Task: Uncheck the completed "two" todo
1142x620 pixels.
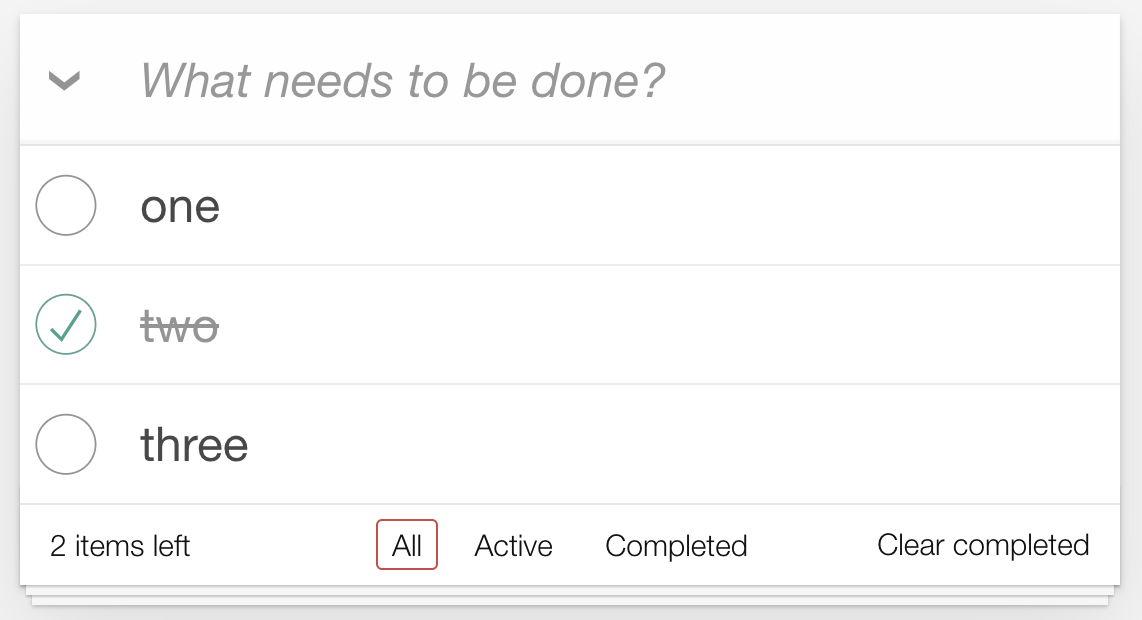Action: (66, 325)
